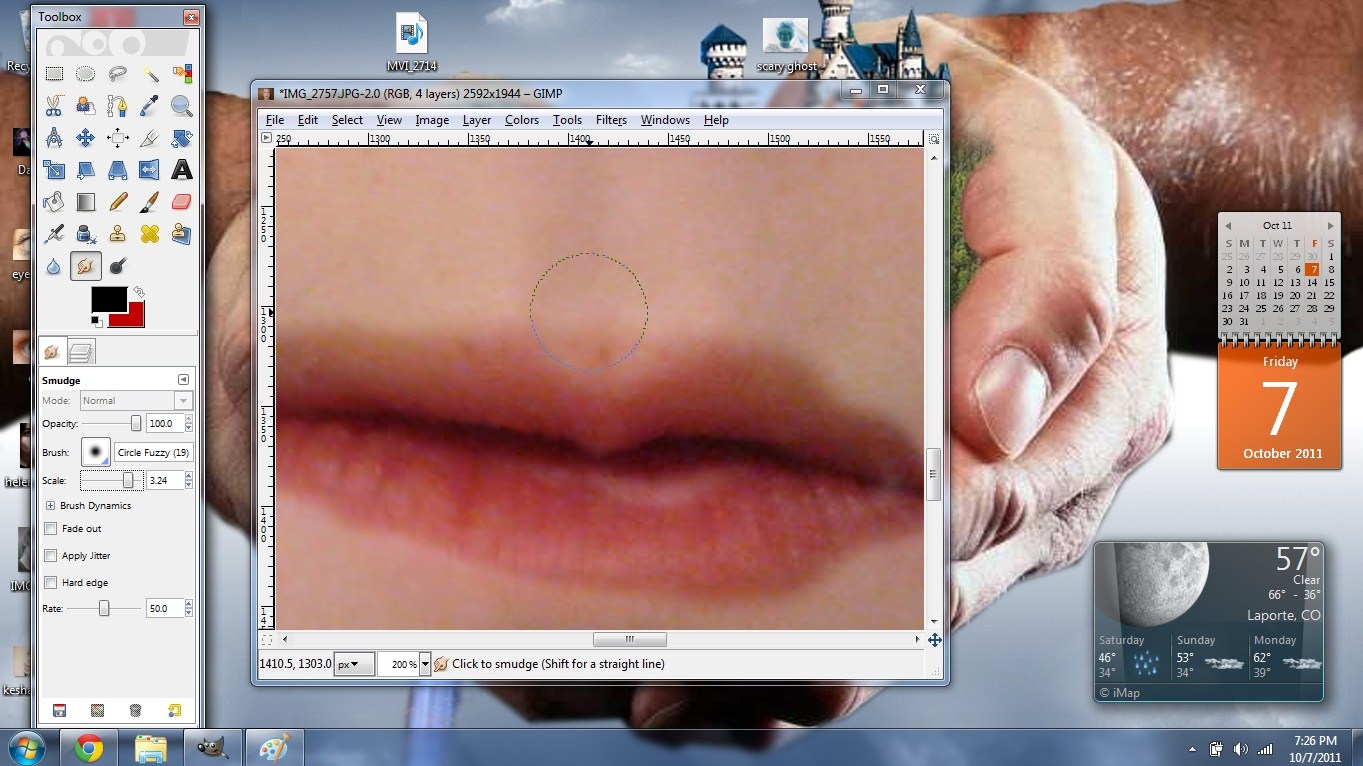Viewport: 1363px width, 766px height.
Task: Increase the Rate value with stepper arrow
Action: click(x=189, y=604)
